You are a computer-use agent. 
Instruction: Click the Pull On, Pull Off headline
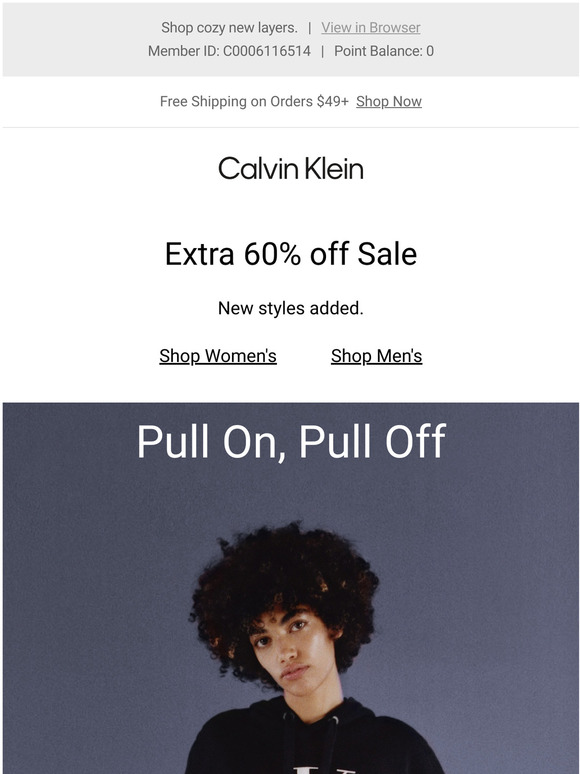(291, 441)
